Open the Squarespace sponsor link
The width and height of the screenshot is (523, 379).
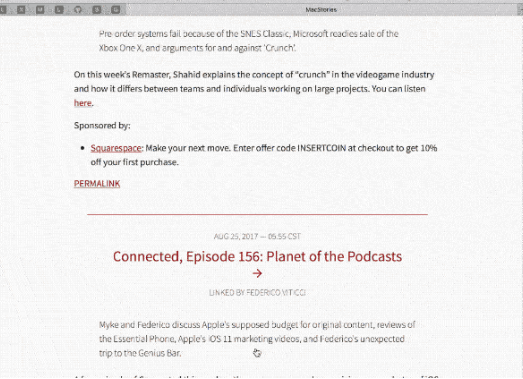point(116,148)
